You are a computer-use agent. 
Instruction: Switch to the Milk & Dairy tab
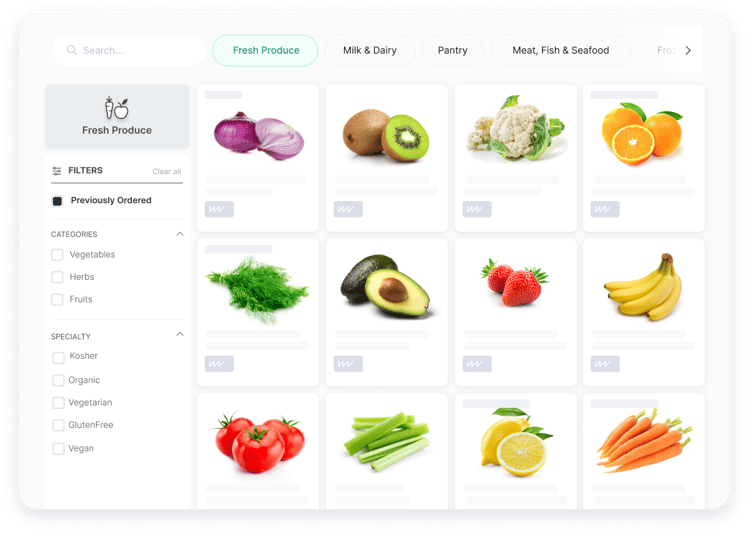tap(370, 50)
